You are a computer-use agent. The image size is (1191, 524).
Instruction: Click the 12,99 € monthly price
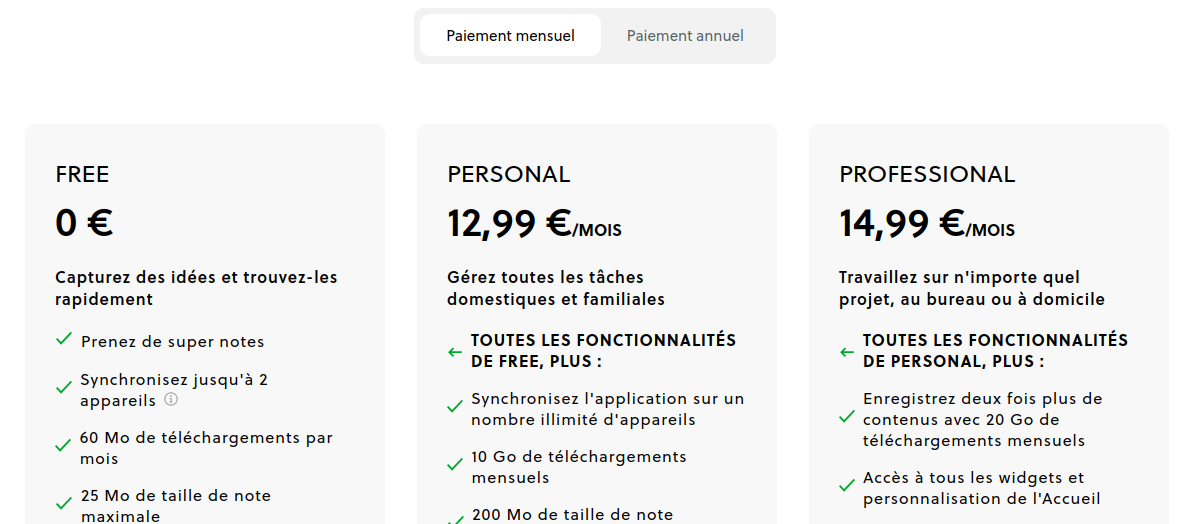508,224
